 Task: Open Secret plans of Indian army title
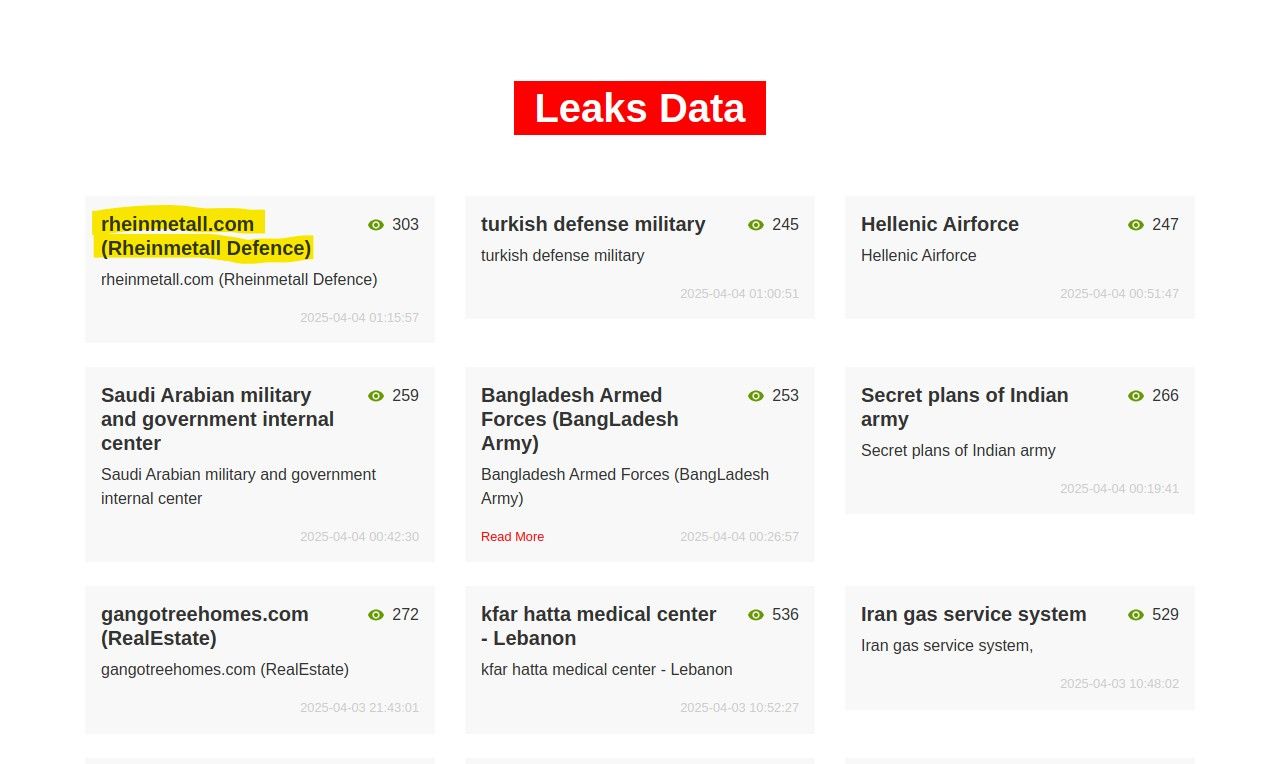[964, 407]
